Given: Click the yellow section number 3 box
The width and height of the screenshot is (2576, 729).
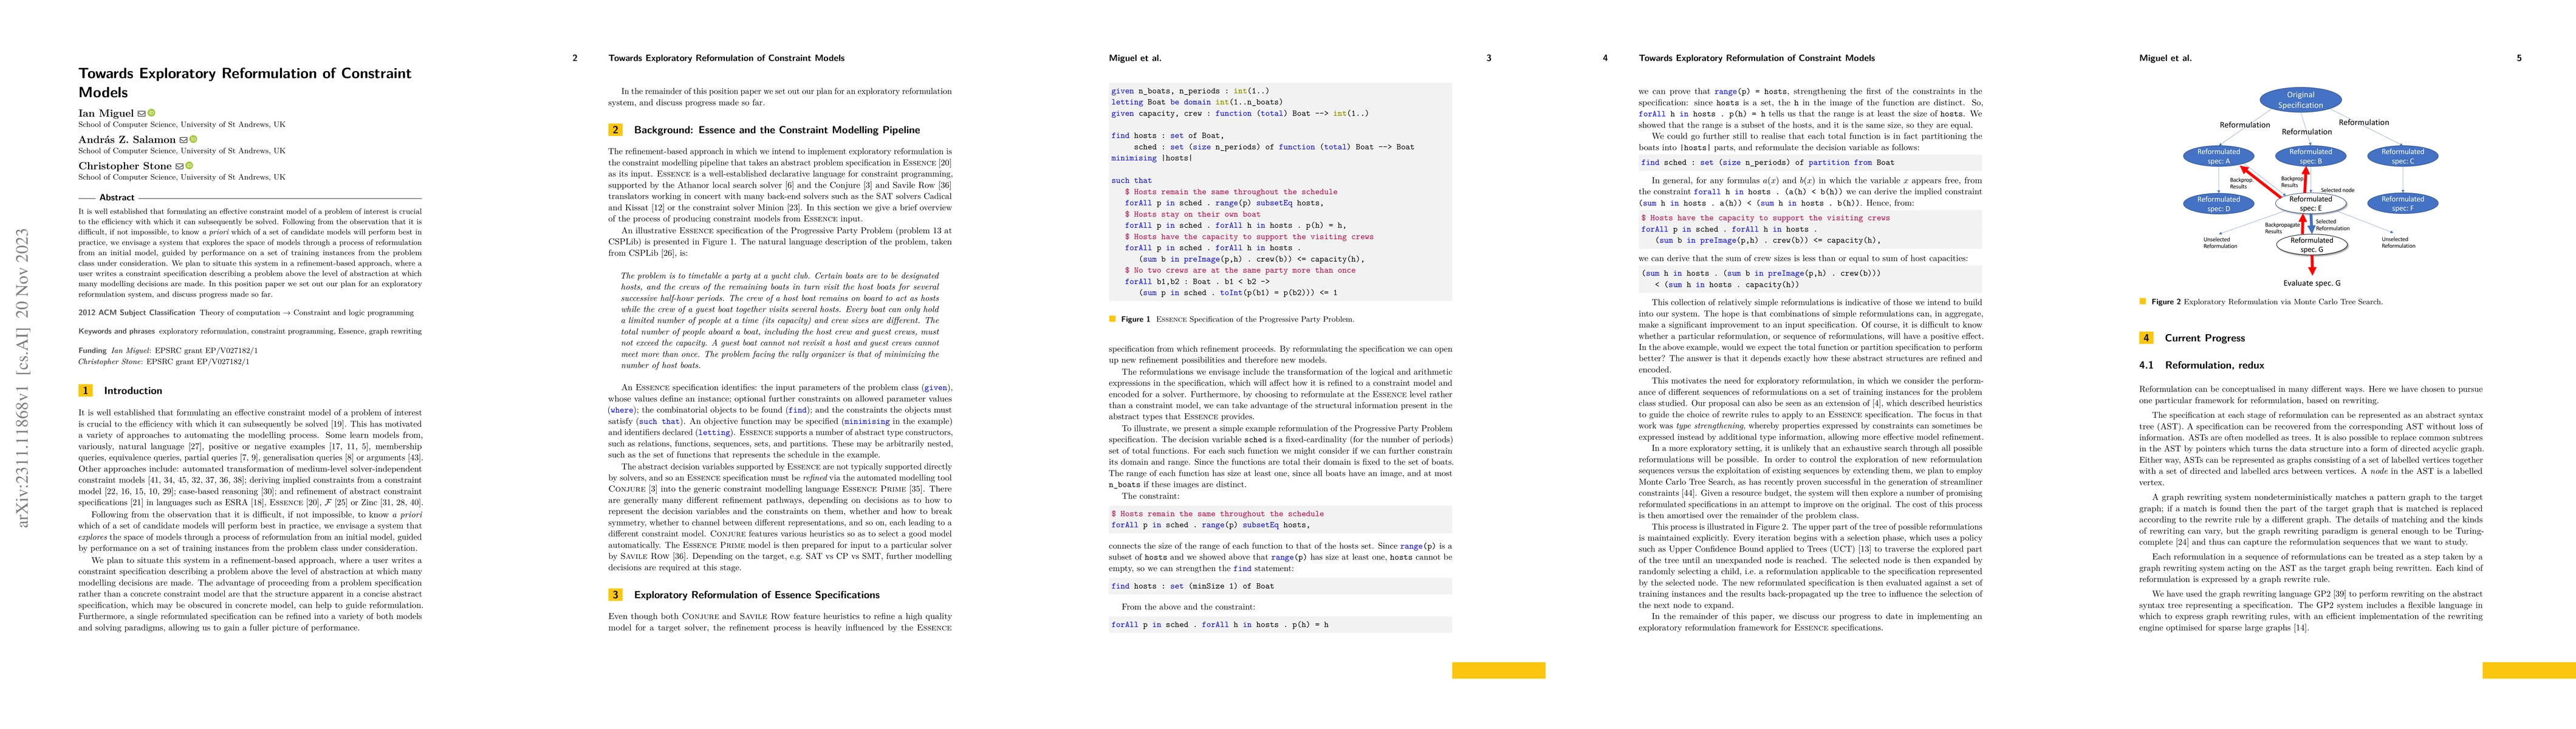Looking at the screenshot, I should (615, 595).
